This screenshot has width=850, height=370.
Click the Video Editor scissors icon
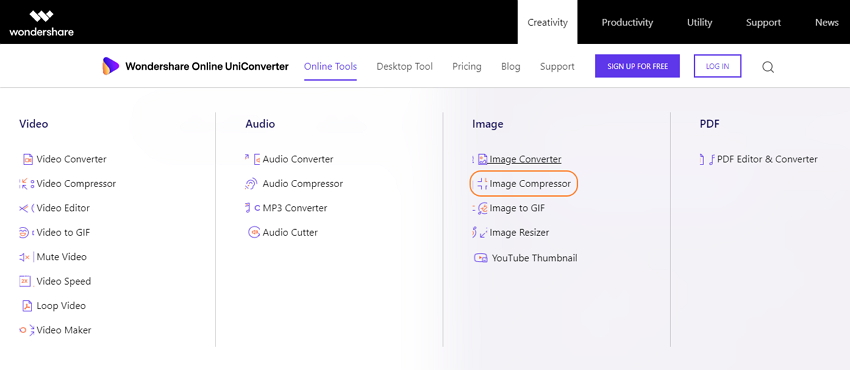coord(27,208)
